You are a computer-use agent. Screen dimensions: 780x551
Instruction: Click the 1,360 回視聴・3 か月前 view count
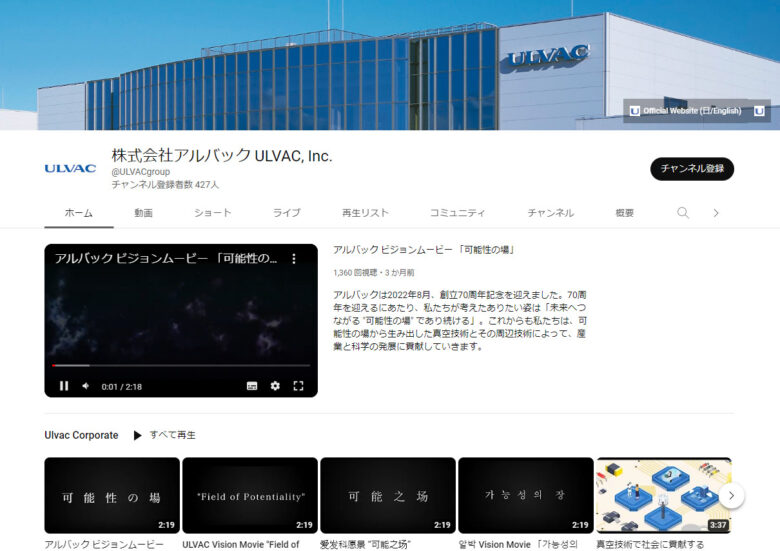(374, 273)
